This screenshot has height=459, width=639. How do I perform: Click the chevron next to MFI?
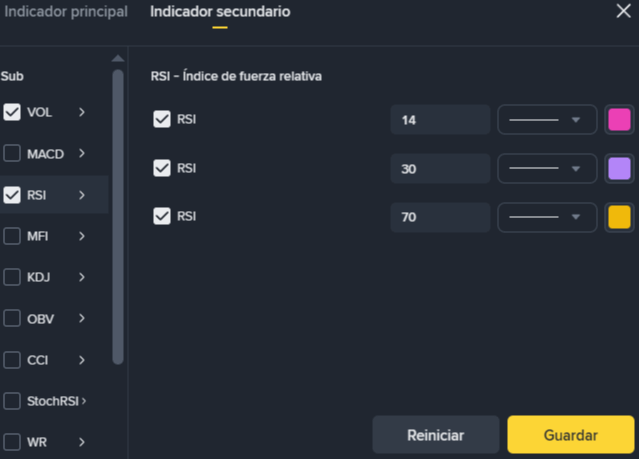[82, 236]
